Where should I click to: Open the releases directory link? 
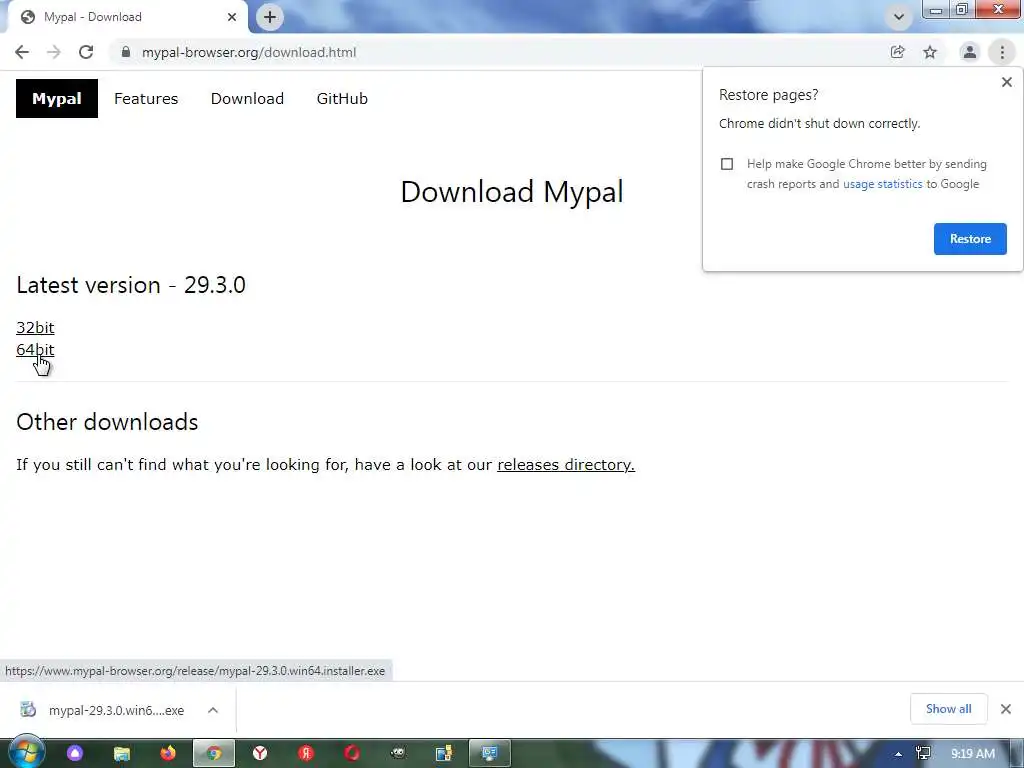click(x=566, y=464)
